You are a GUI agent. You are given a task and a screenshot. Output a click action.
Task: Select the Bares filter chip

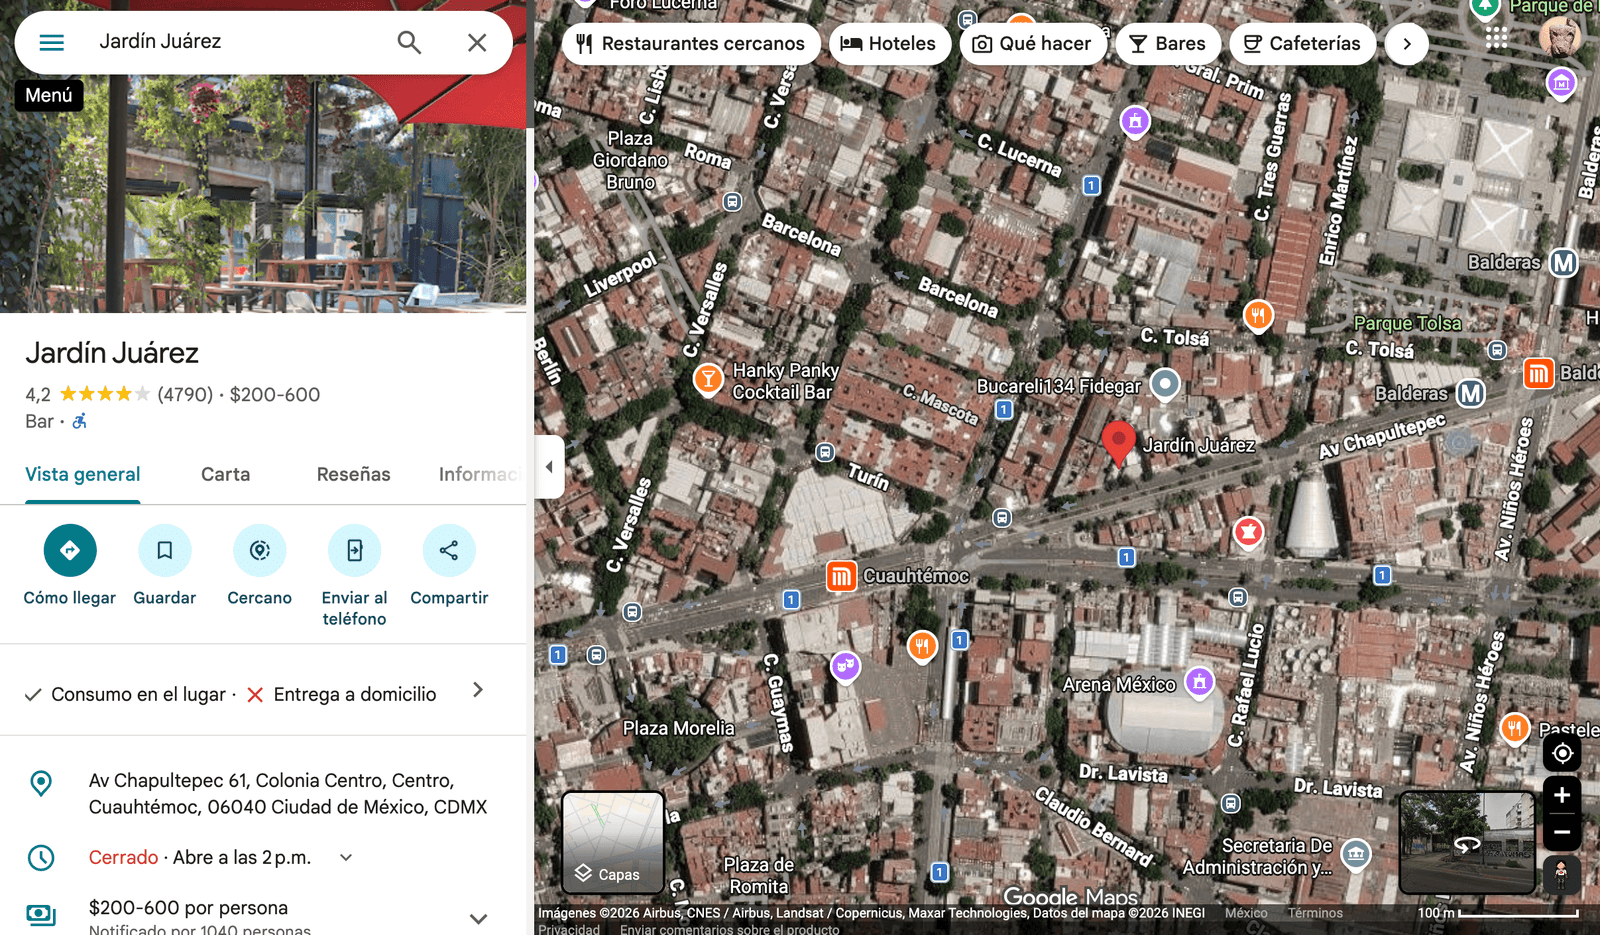click(x=1168, y=44)
